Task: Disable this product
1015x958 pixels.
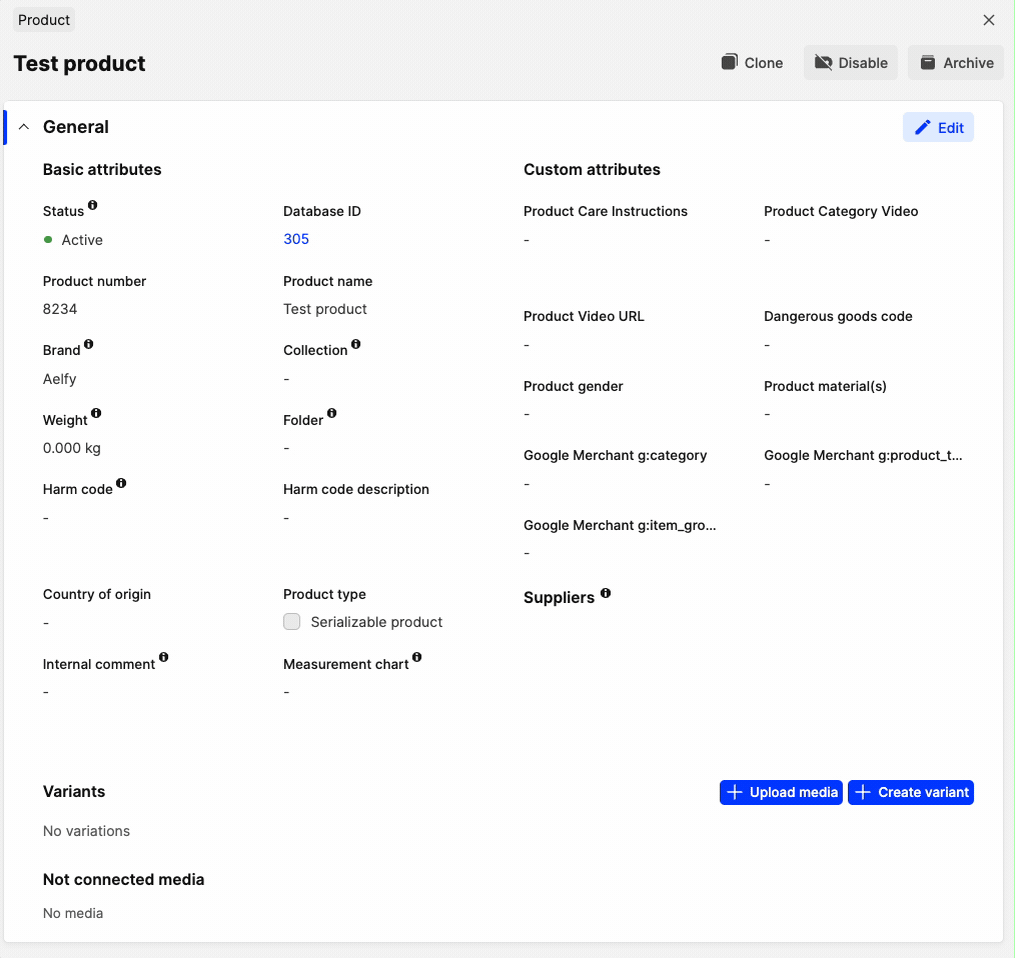Action: click(x=851, y=63)
